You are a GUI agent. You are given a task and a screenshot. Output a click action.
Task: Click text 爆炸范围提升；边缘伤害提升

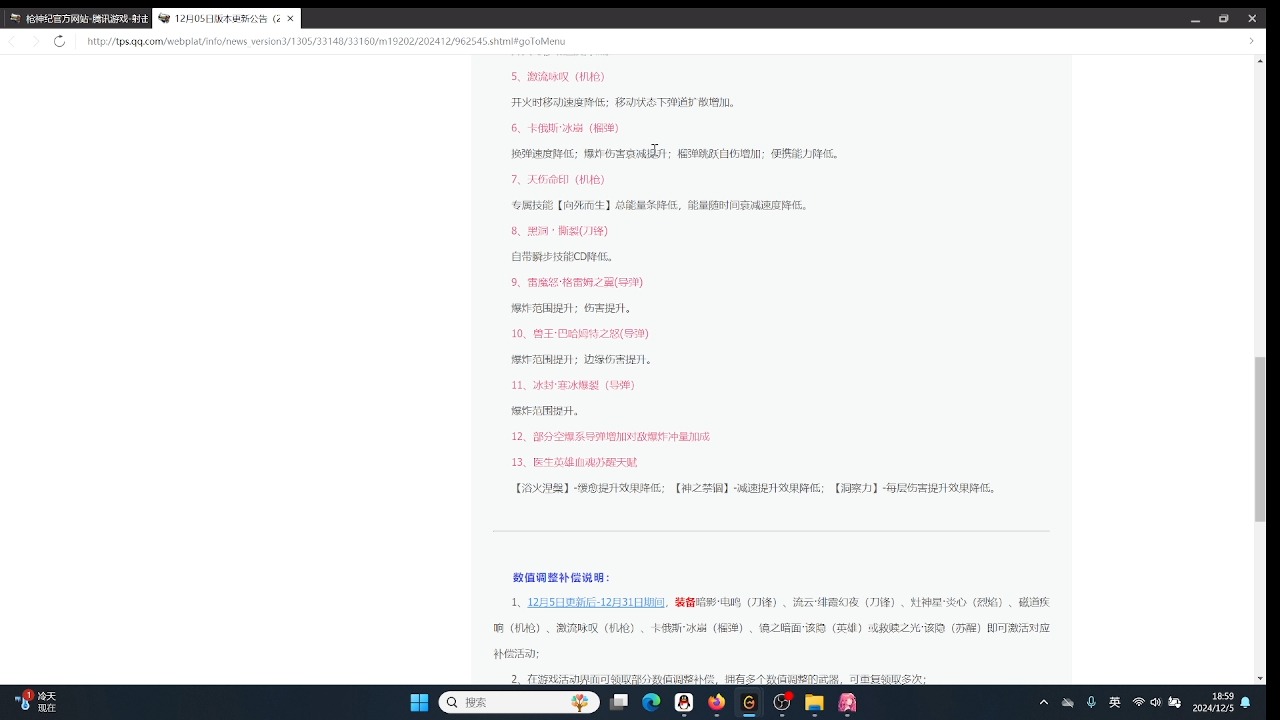point(581,359)
